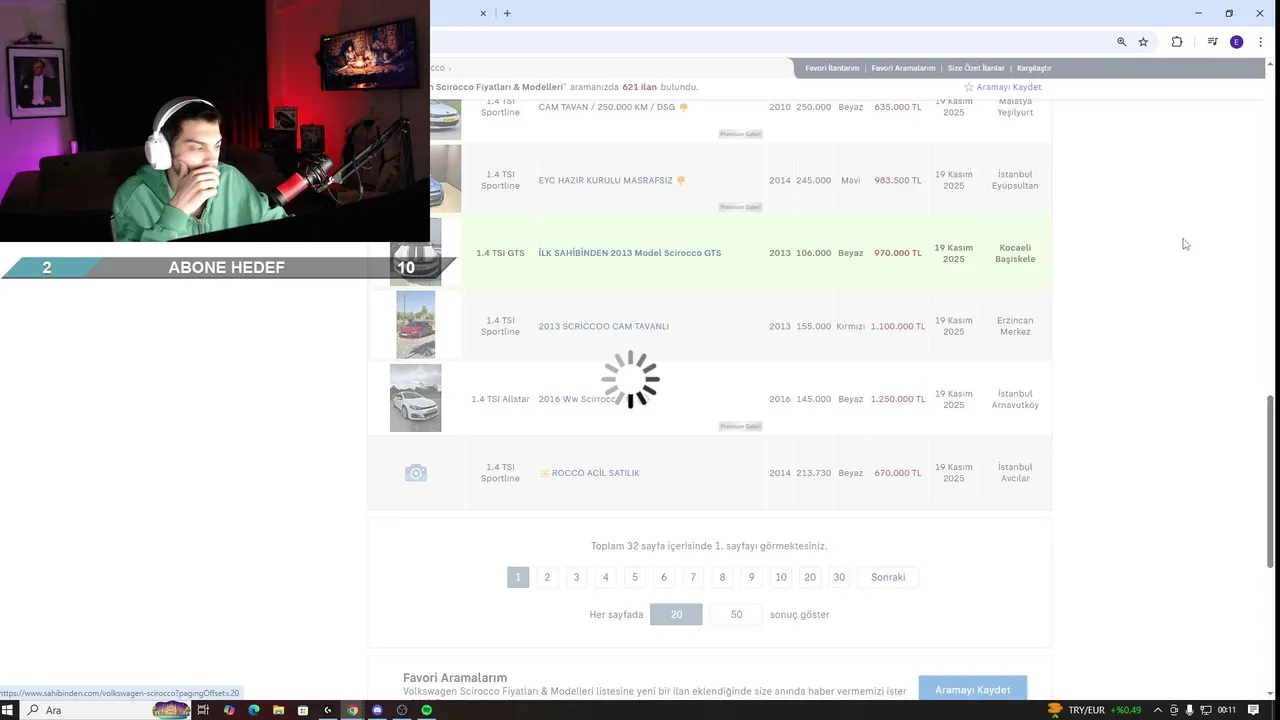This screenshot has height=720, width=1280.
Task: Open the Chrome profile avatar E
Action: (1237, 42)
